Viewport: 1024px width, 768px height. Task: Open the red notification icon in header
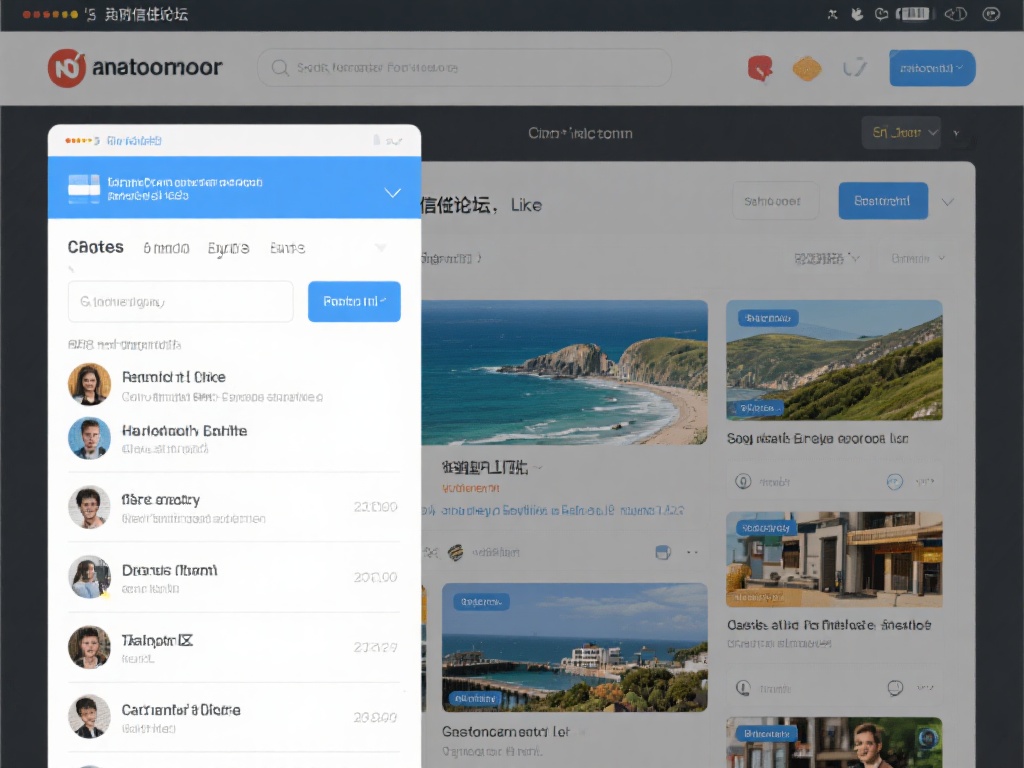coord(760,68)
